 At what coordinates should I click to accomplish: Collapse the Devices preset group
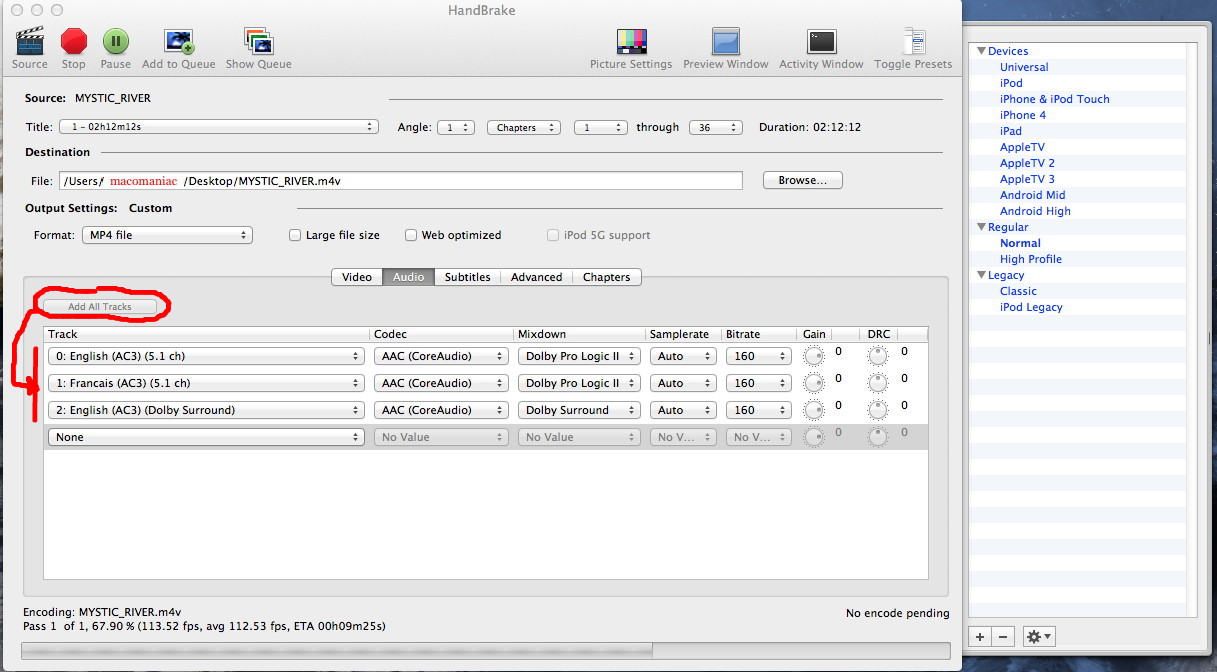[x=982, y=51]
